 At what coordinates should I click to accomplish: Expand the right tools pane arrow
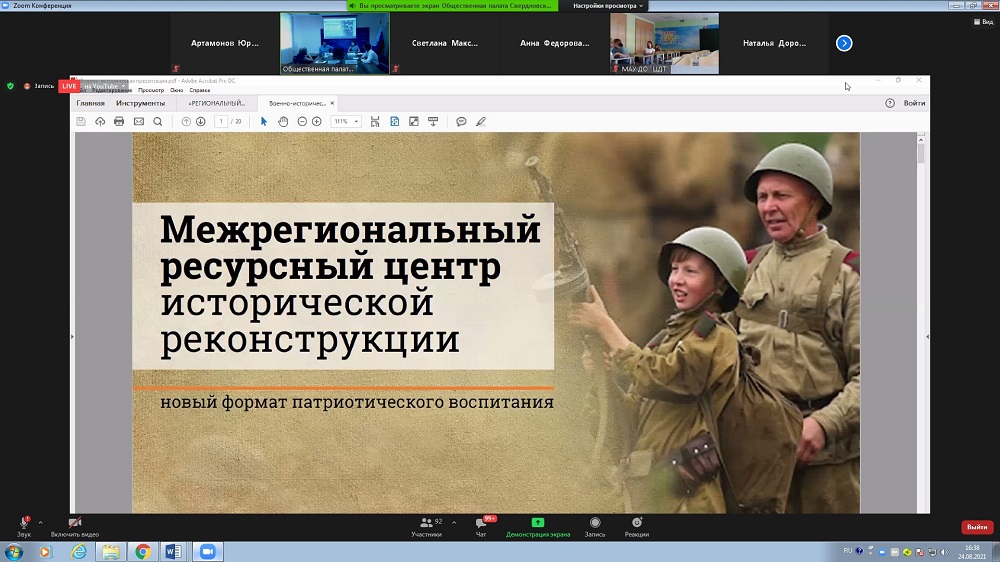coord(927,337)
